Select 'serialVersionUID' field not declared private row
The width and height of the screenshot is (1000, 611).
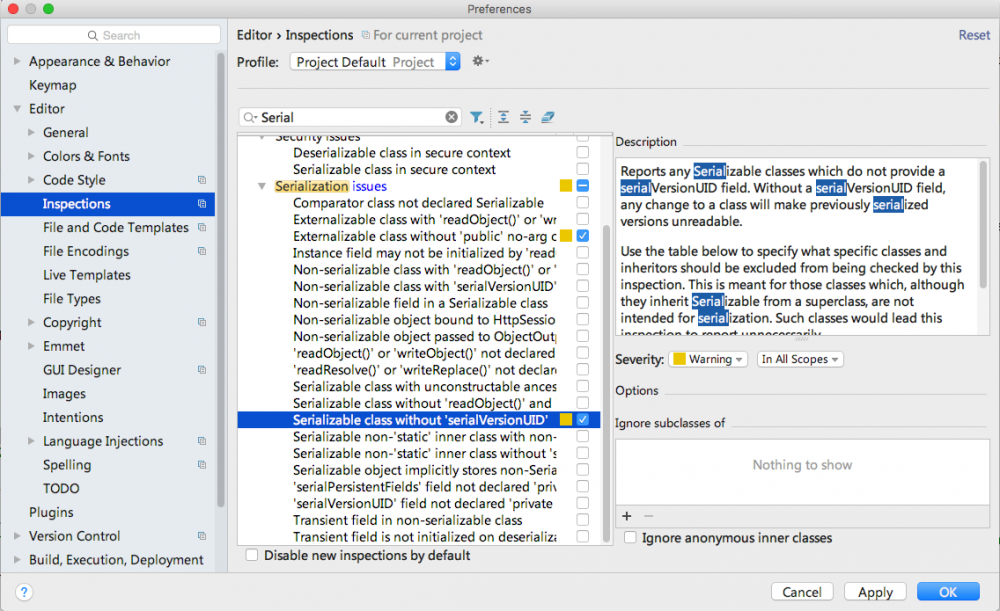click(418, 503)
